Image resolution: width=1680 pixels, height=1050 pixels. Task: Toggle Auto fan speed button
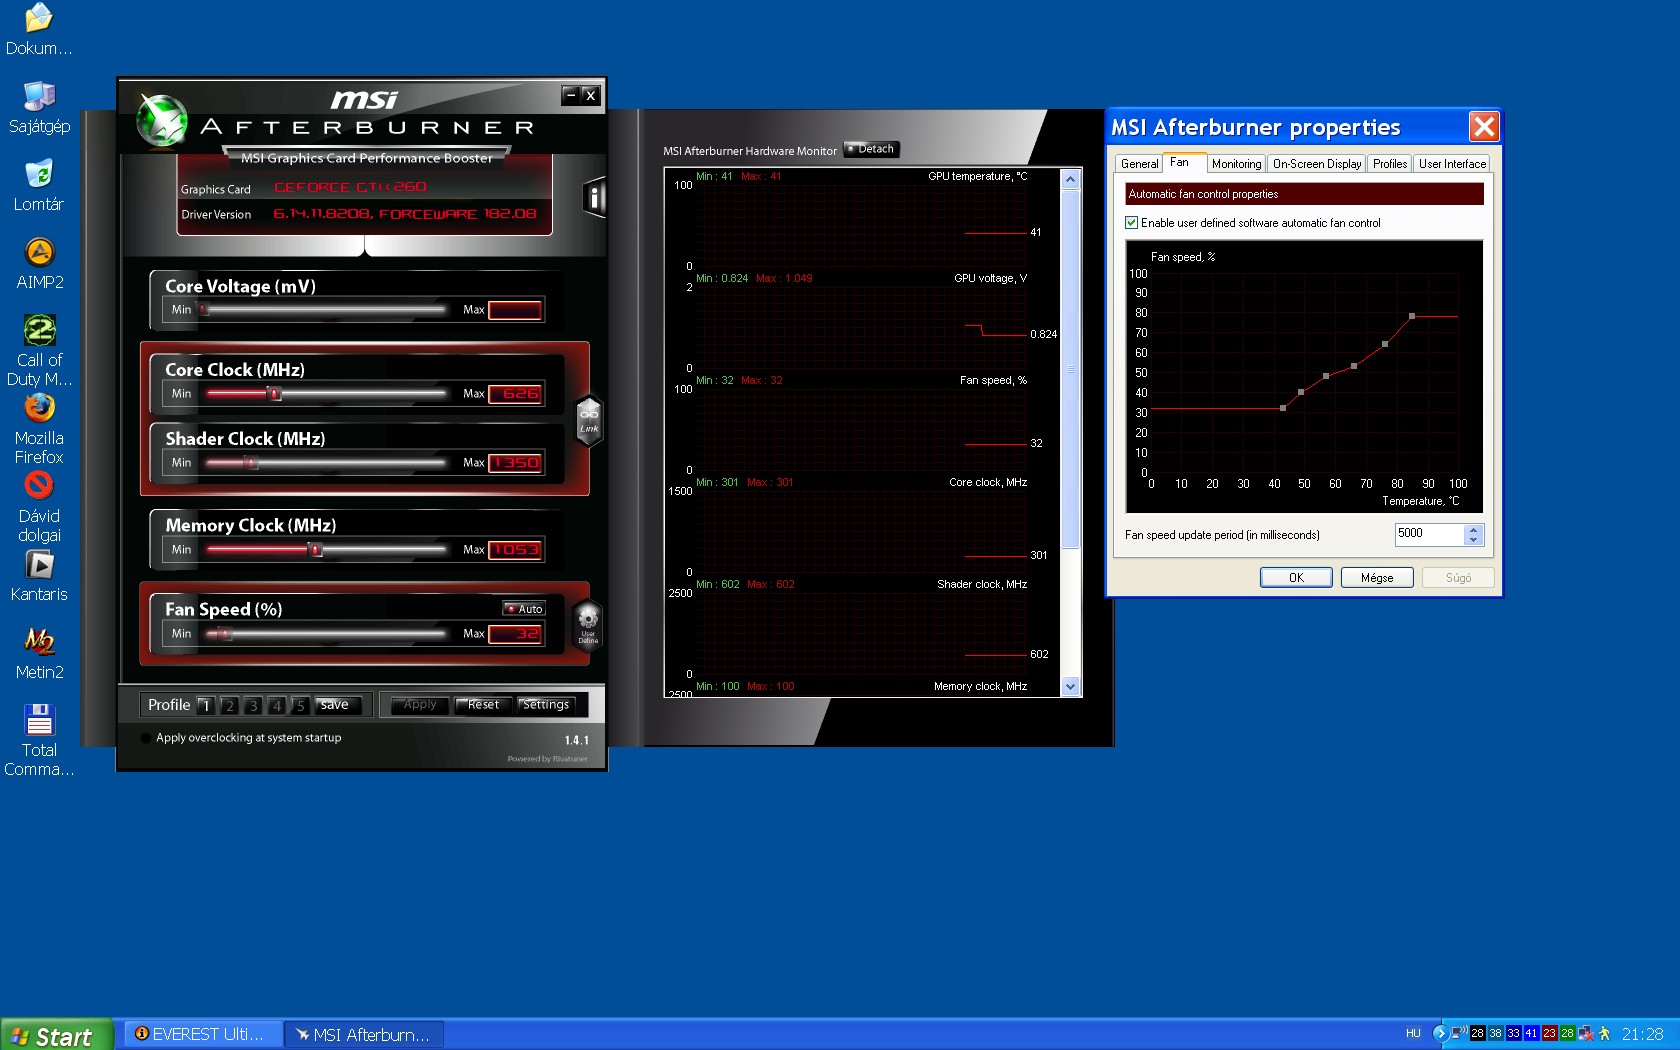tap(524, 608)
